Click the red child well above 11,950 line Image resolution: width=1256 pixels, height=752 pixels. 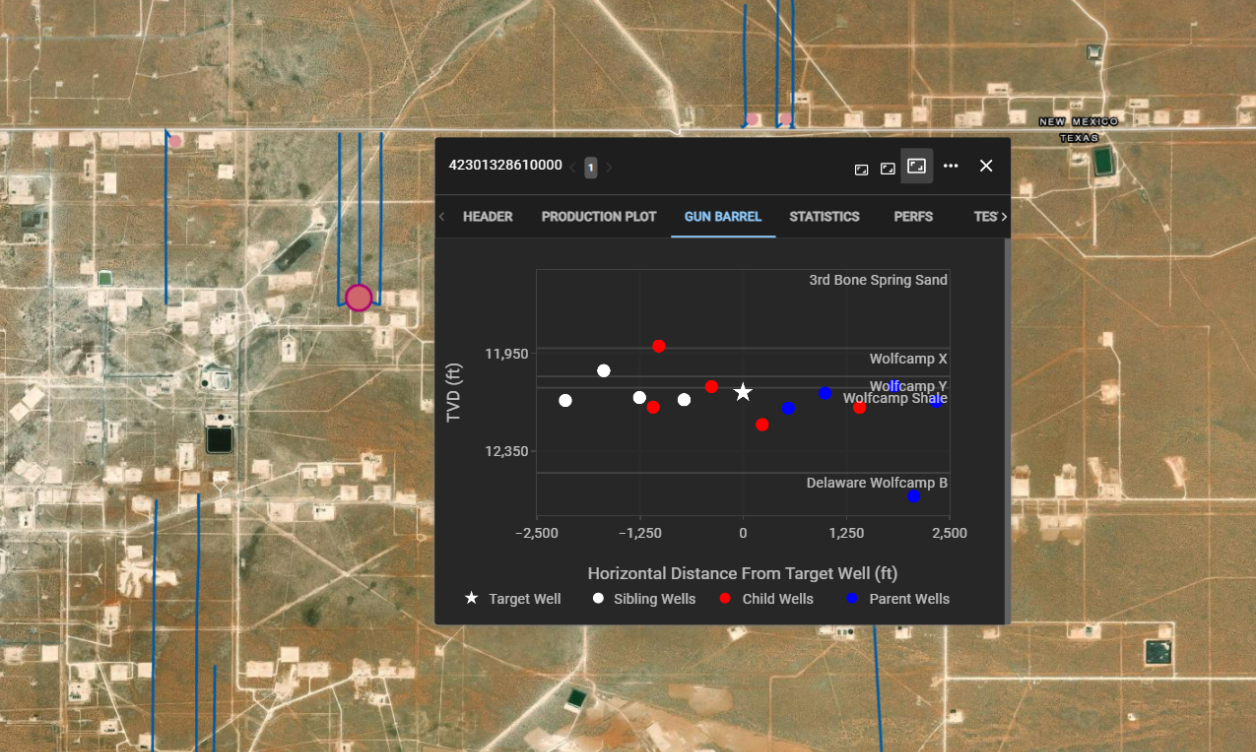coord(659,346)
